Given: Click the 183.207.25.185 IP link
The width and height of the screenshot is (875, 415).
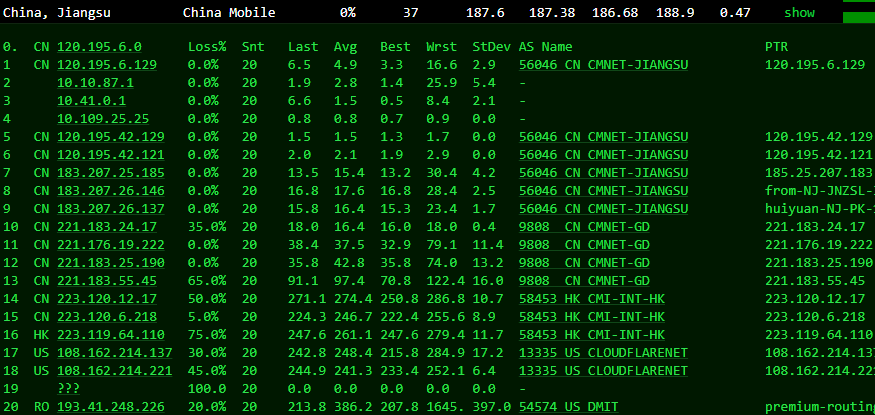Looking at the screenshot, I should (110, 173).
